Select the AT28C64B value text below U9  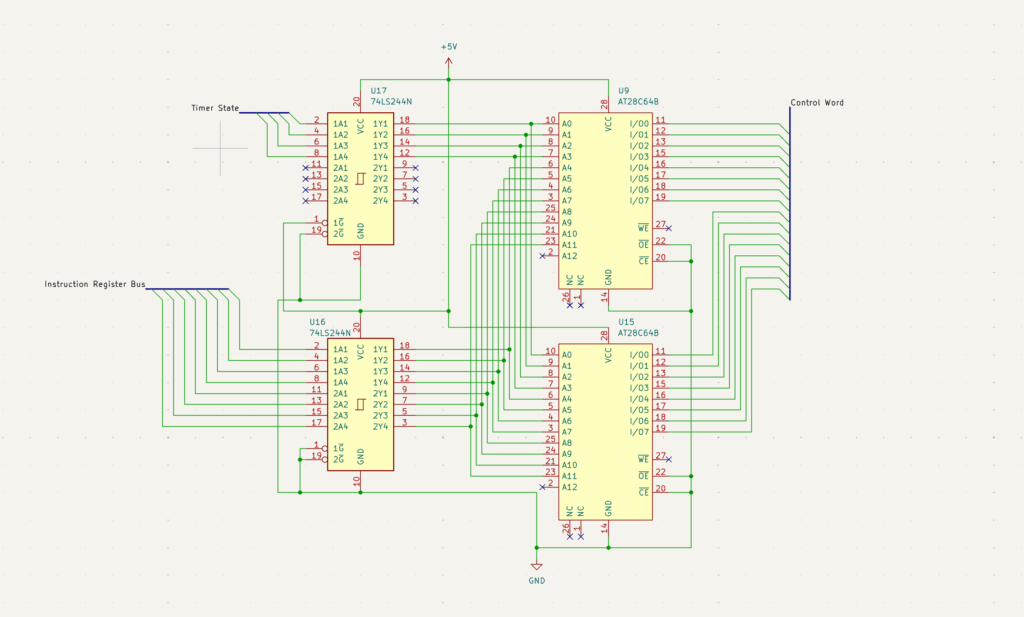coord(639,102)
